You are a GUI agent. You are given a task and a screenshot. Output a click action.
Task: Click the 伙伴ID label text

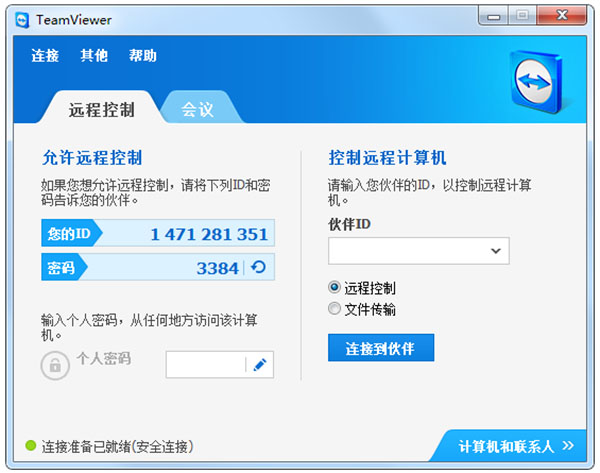tap(349, 224)
